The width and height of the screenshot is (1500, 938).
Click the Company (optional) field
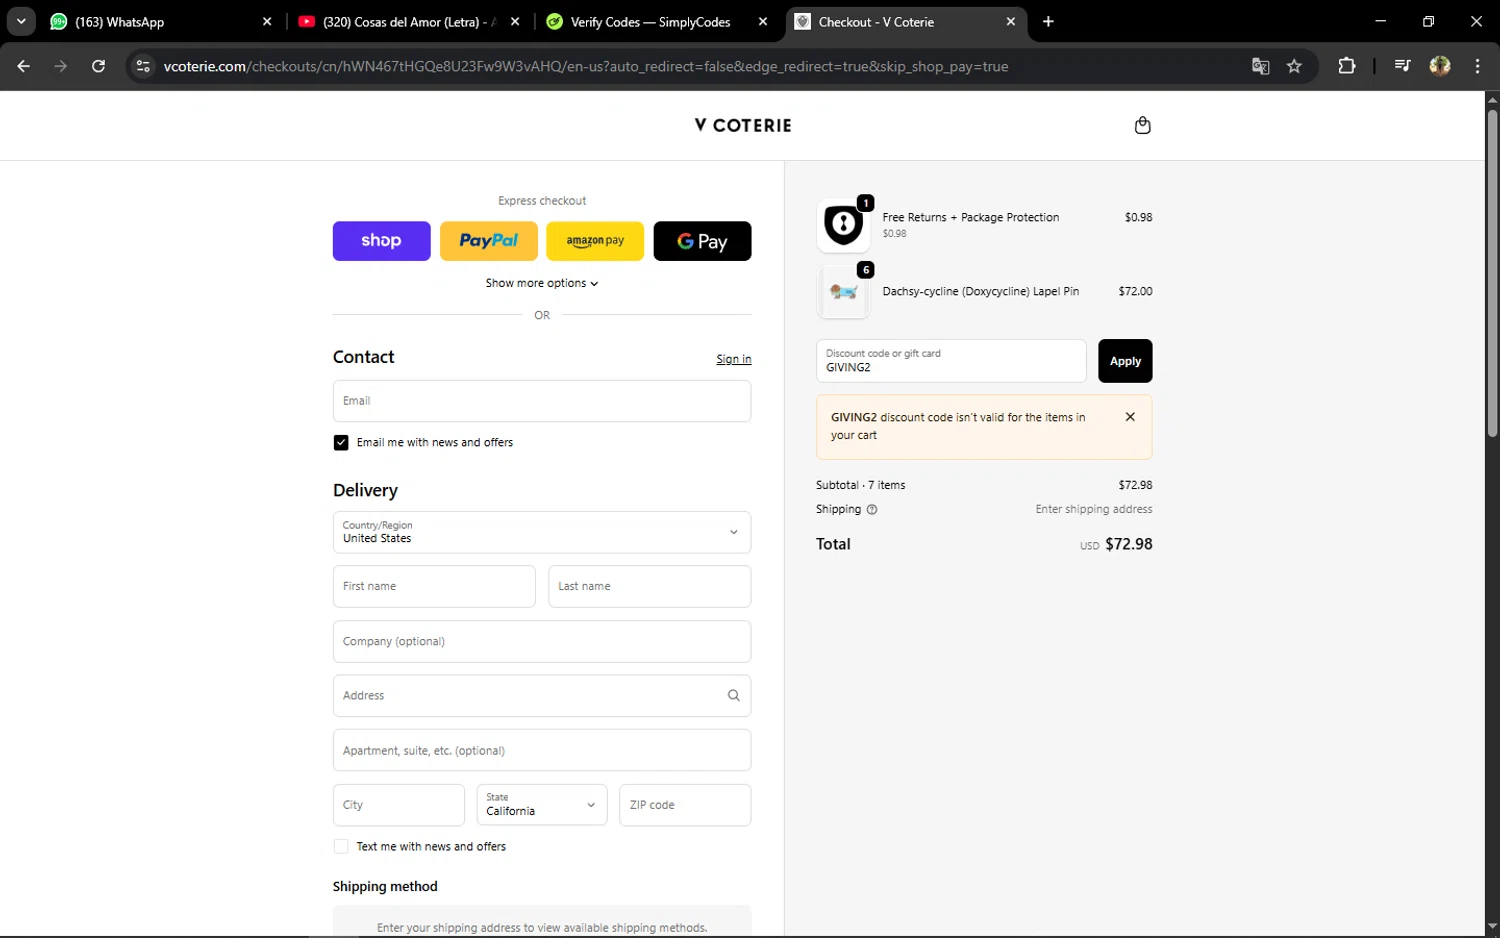point(542,641)
